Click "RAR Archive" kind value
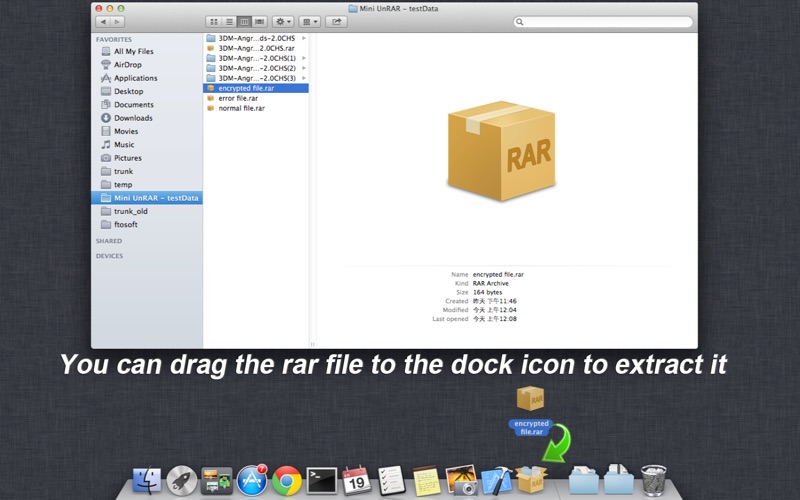The width and height of the screenshot is (800, 500). click(490, 283)
